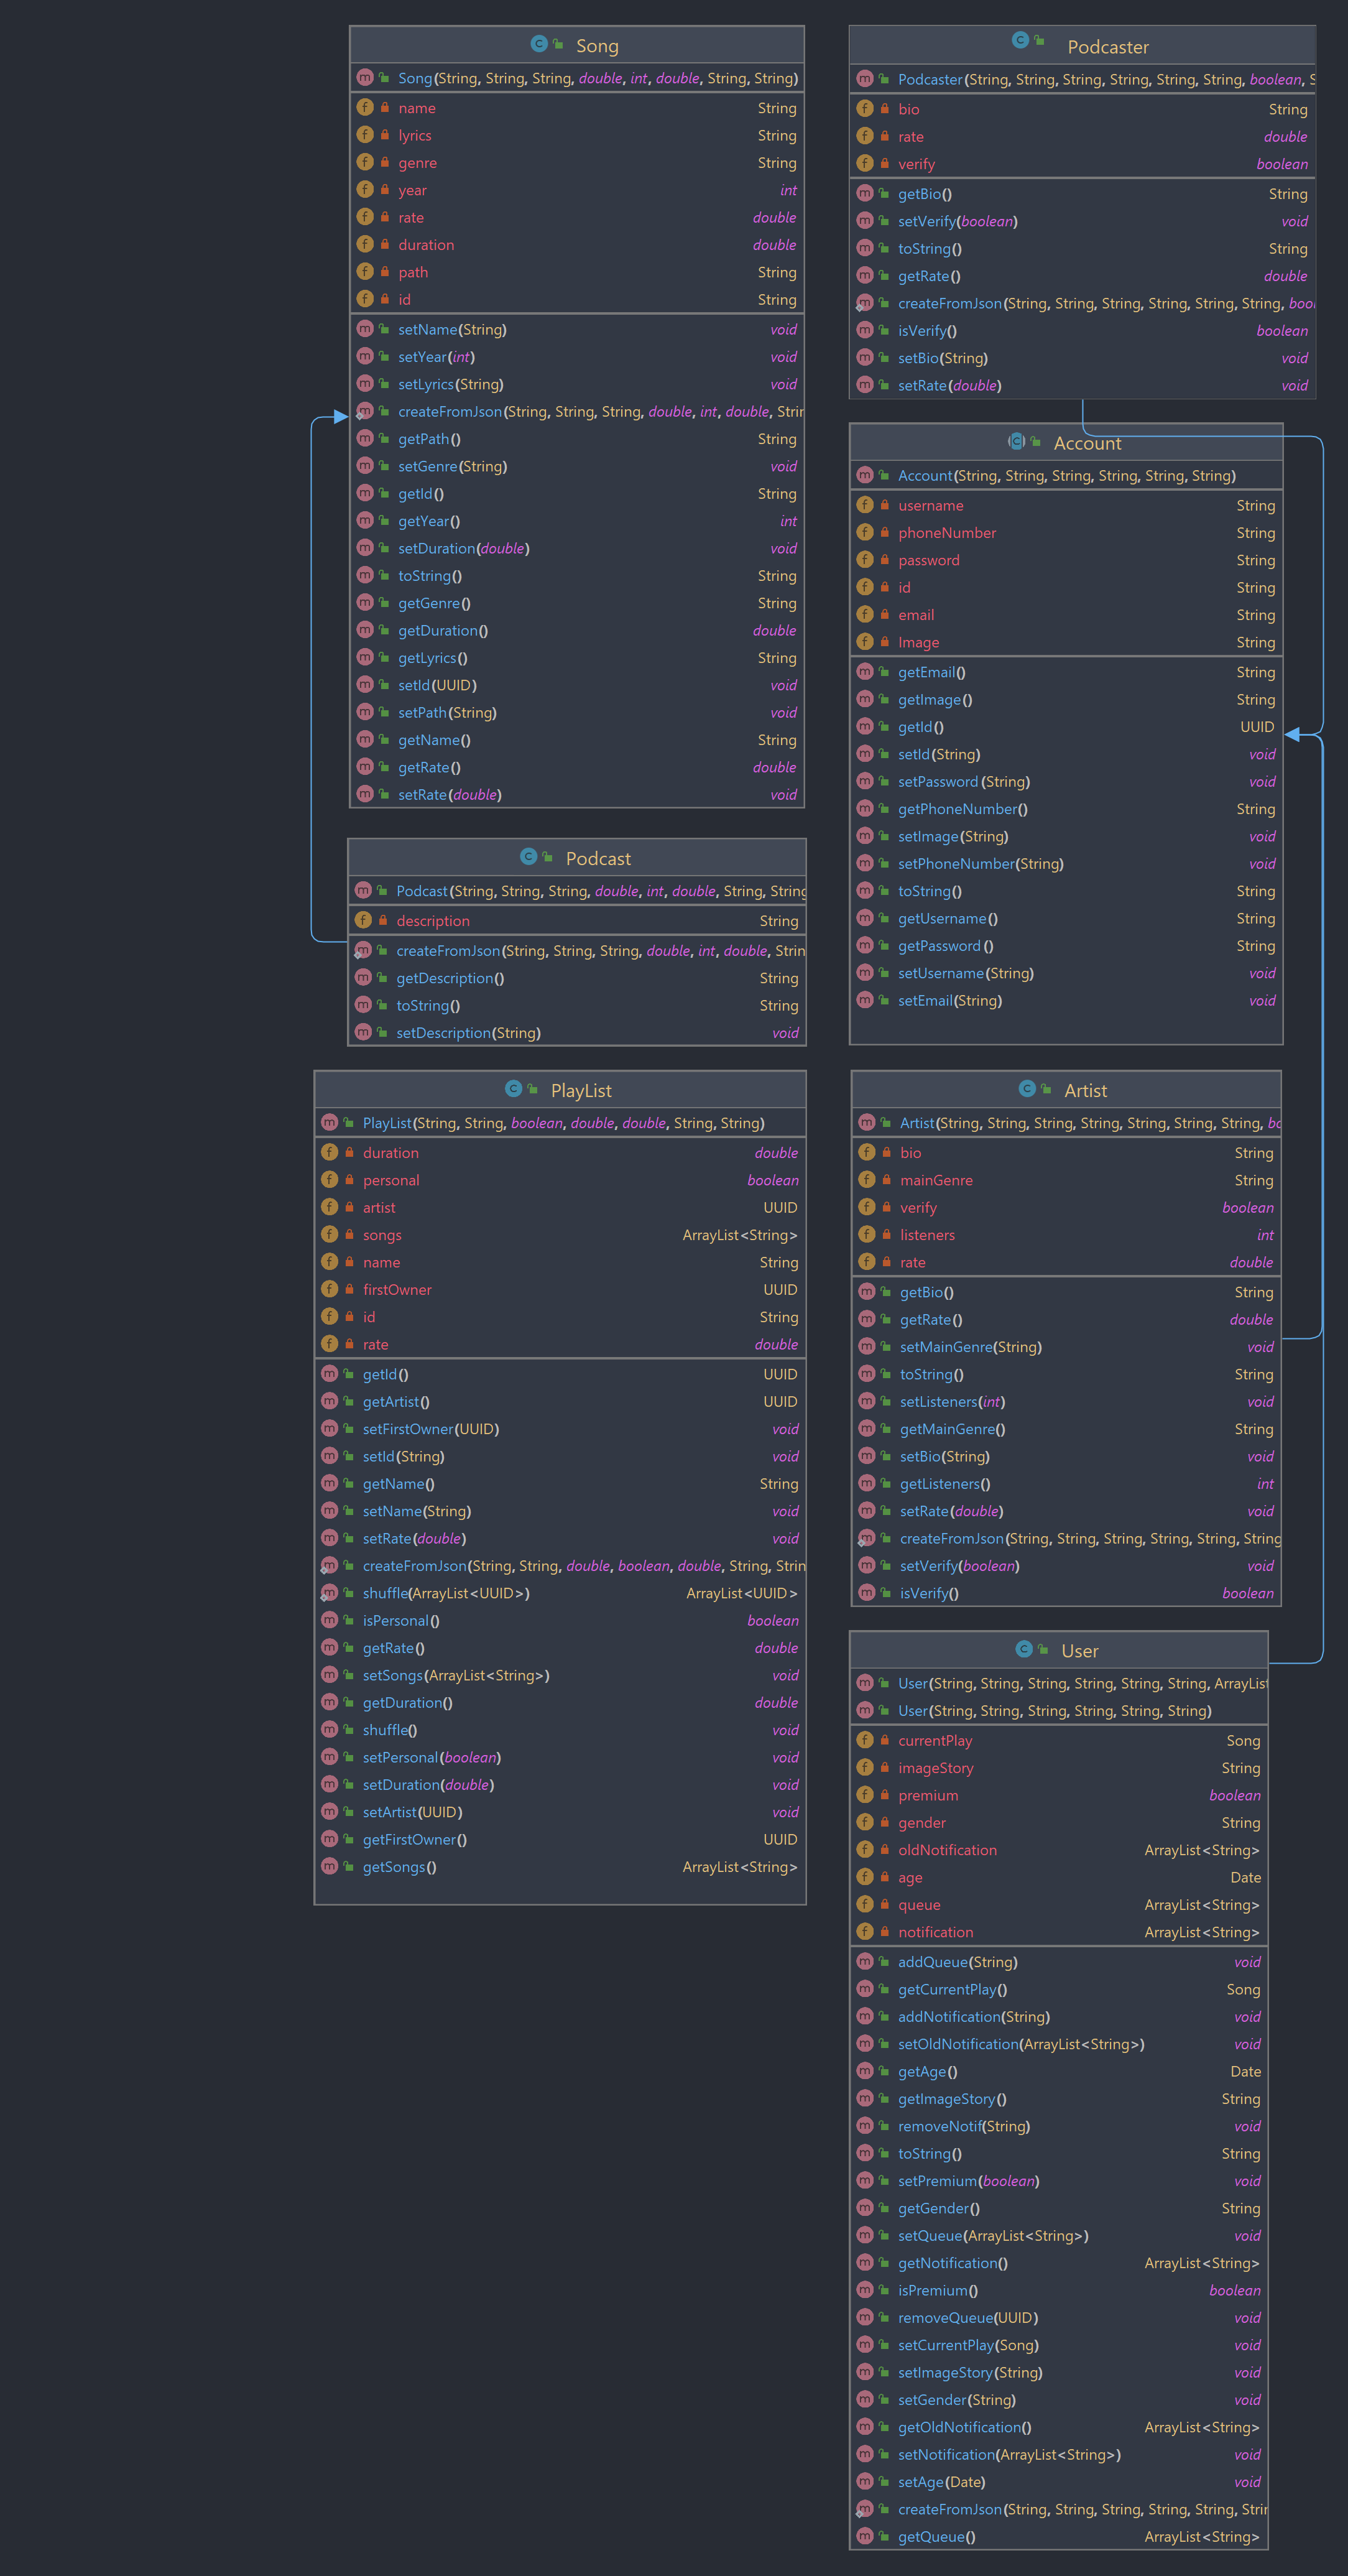Click the static method icon beside shuffle(ArrayList<UUID>)
Viewport: 1348px width, 2576px height.
pyautogui.click(x=329, y=1593)
